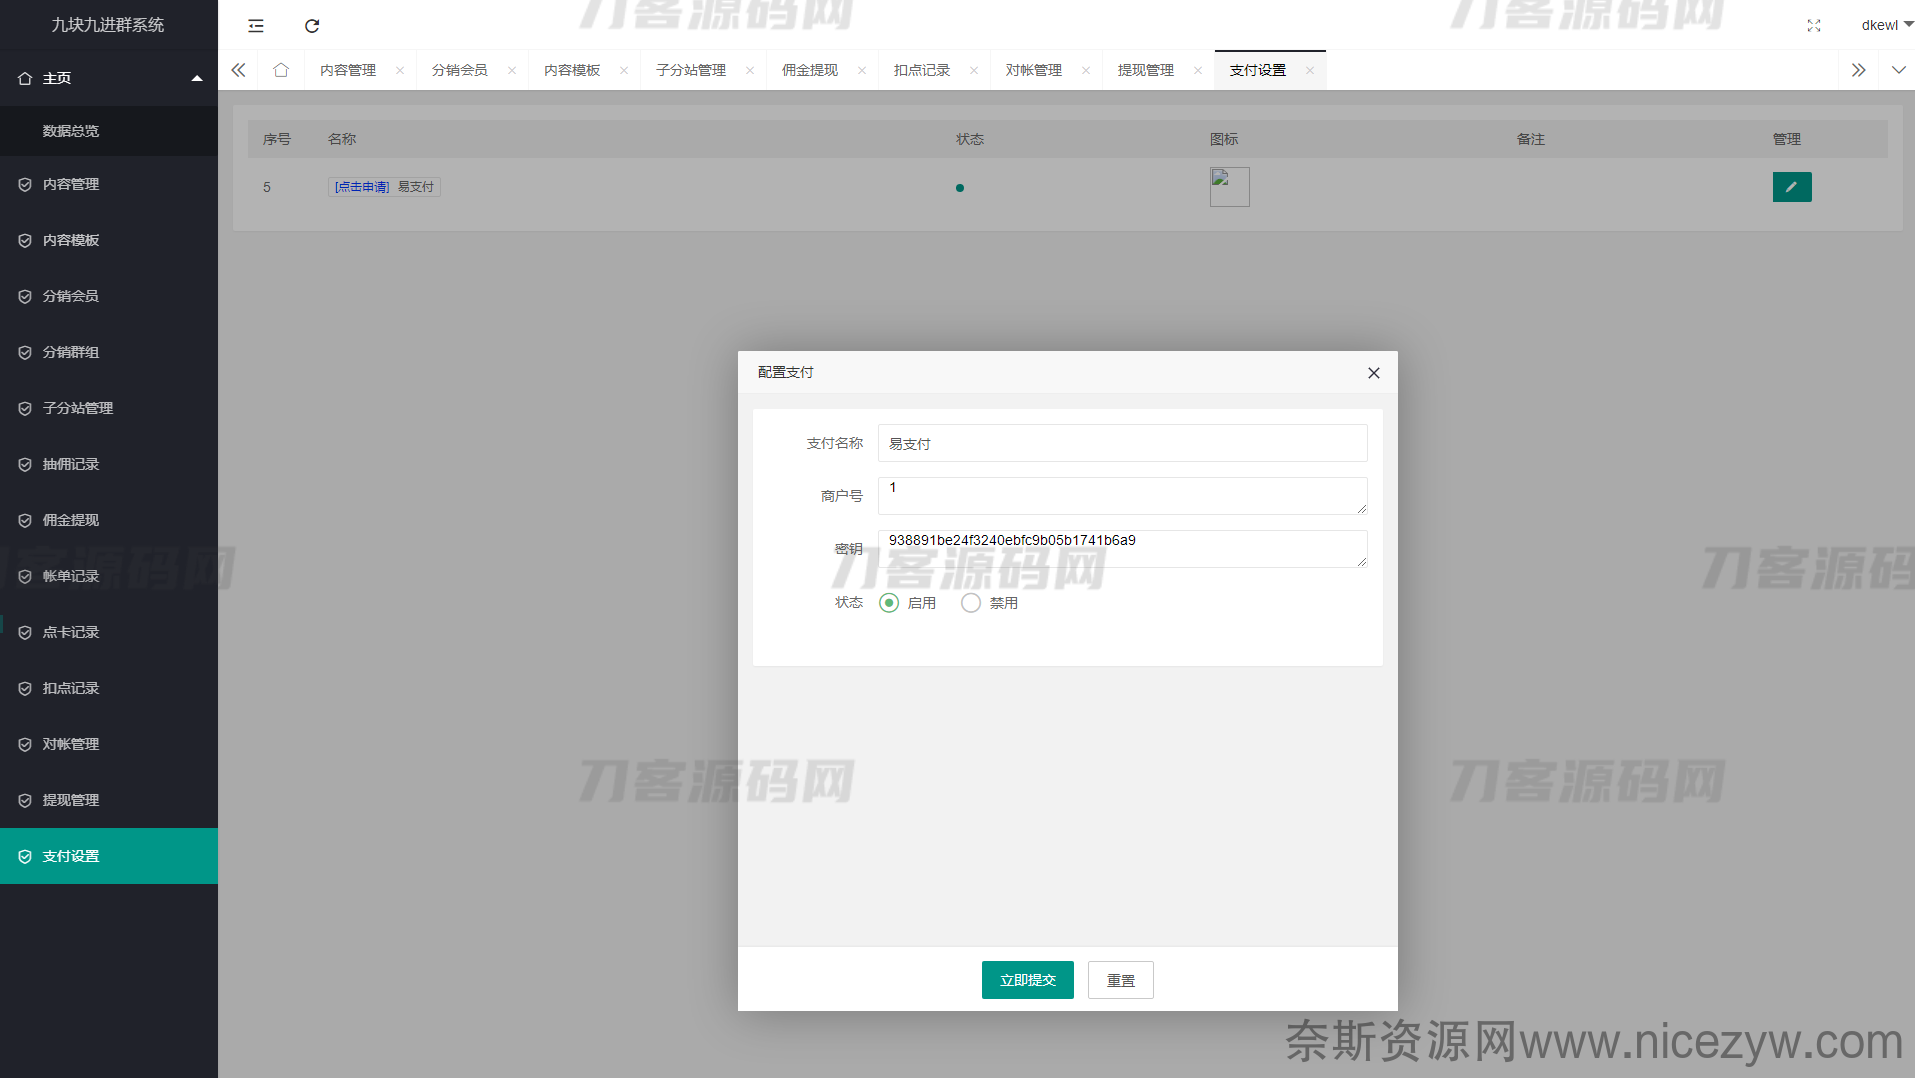
Task: Open 点卡记录 in the sidebar
Action: [109, 632]
